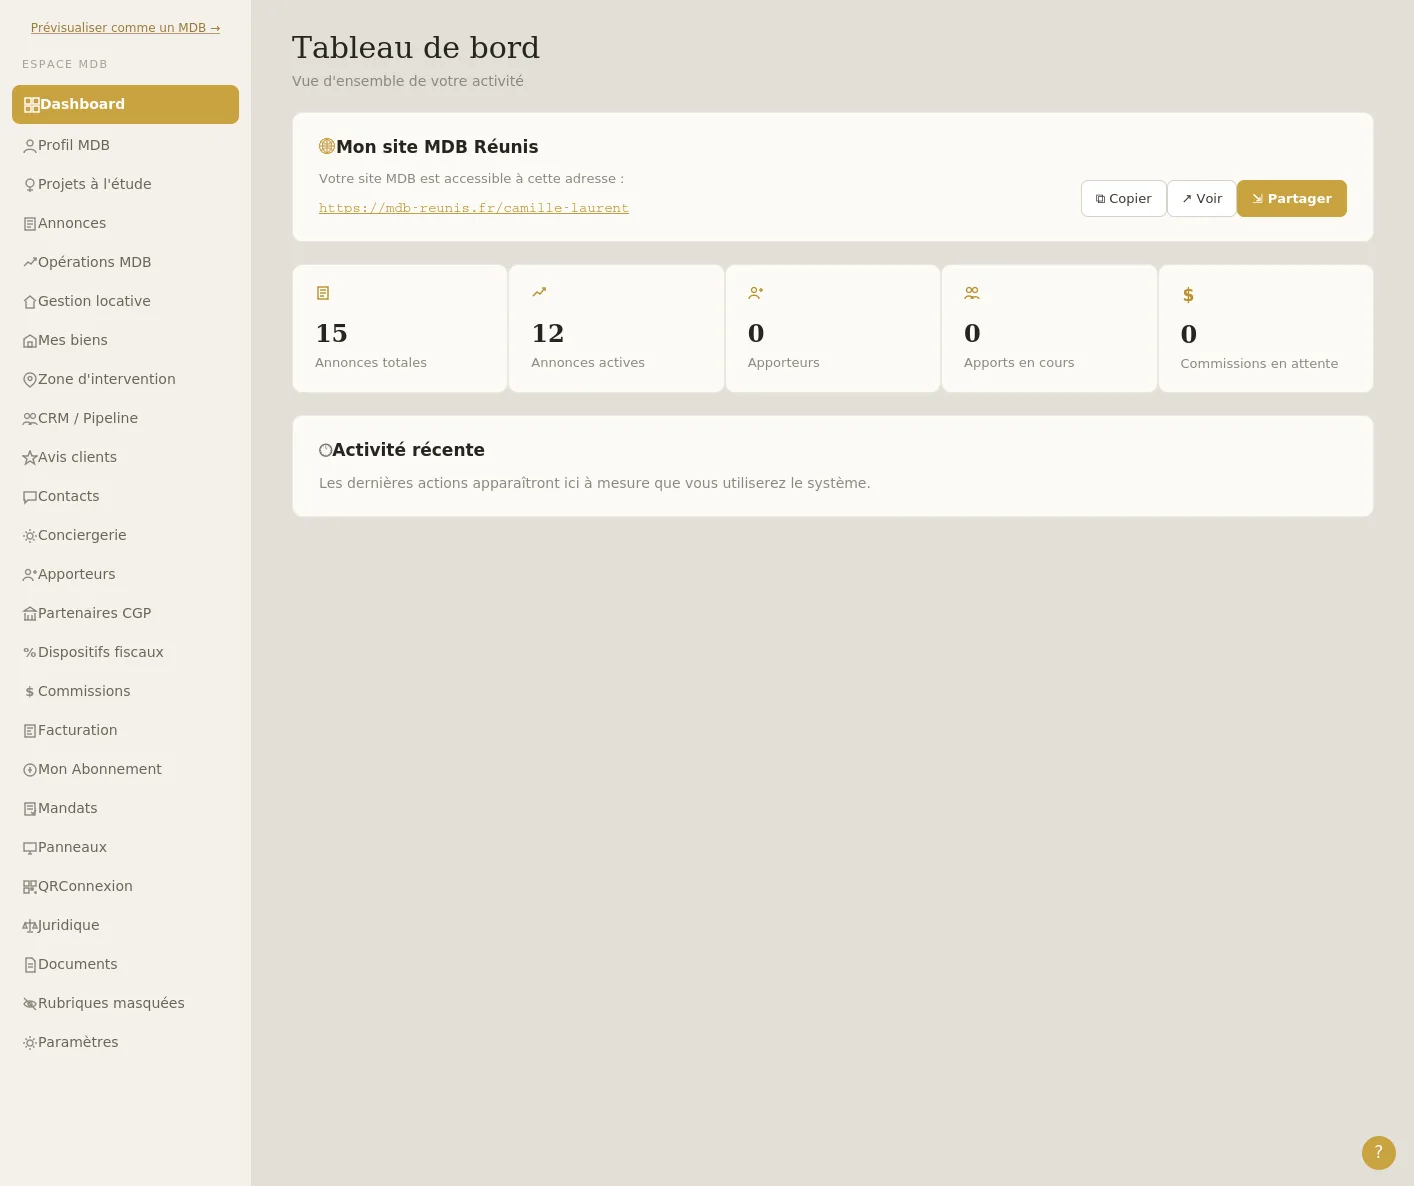Select Facturation in the sidebar
This screenshot has height=1186, width=1414.
click(125, 730)
